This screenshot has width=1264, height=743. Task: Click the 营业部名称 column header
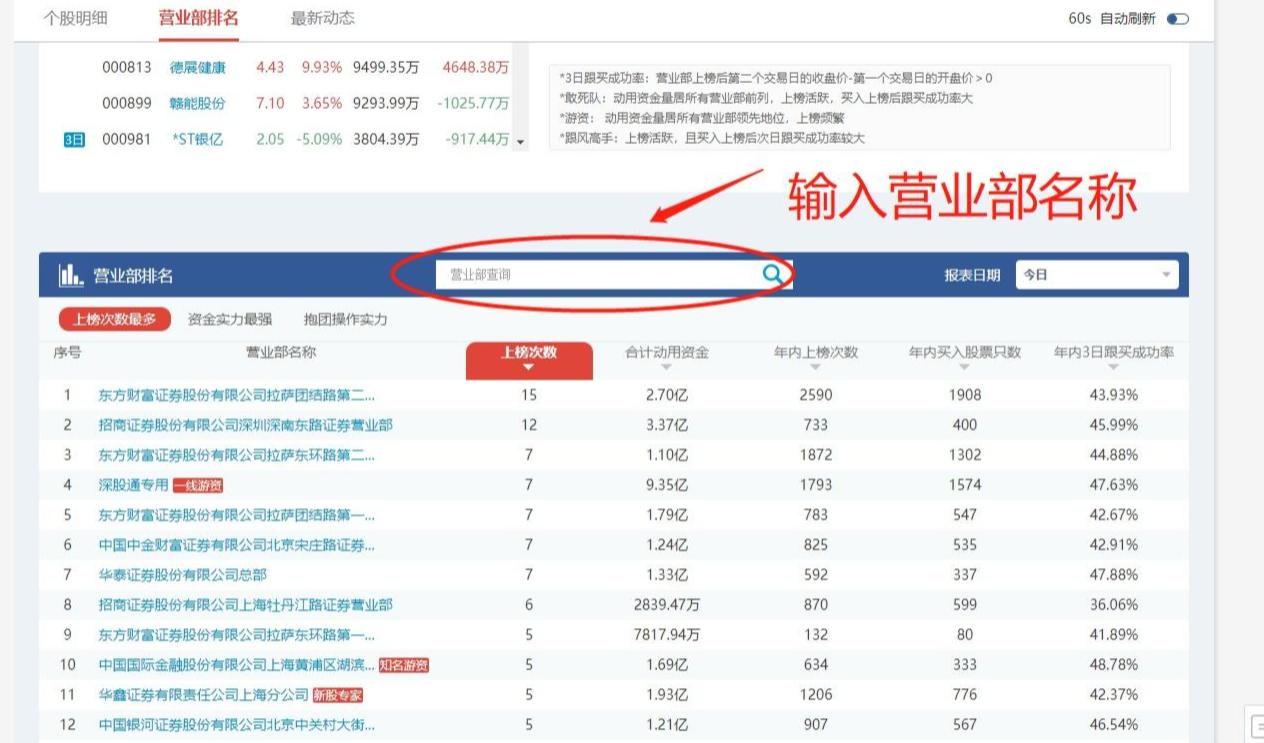coord(281,352)
